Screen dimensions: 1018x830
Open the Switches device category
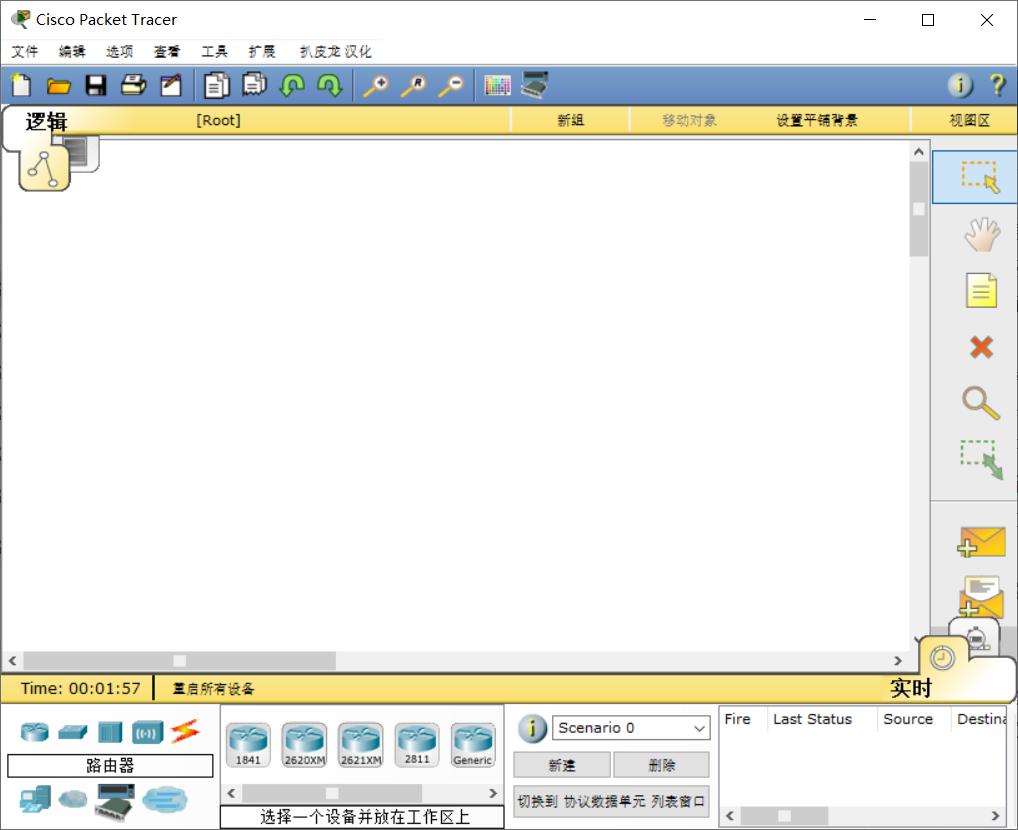point(72,733)
